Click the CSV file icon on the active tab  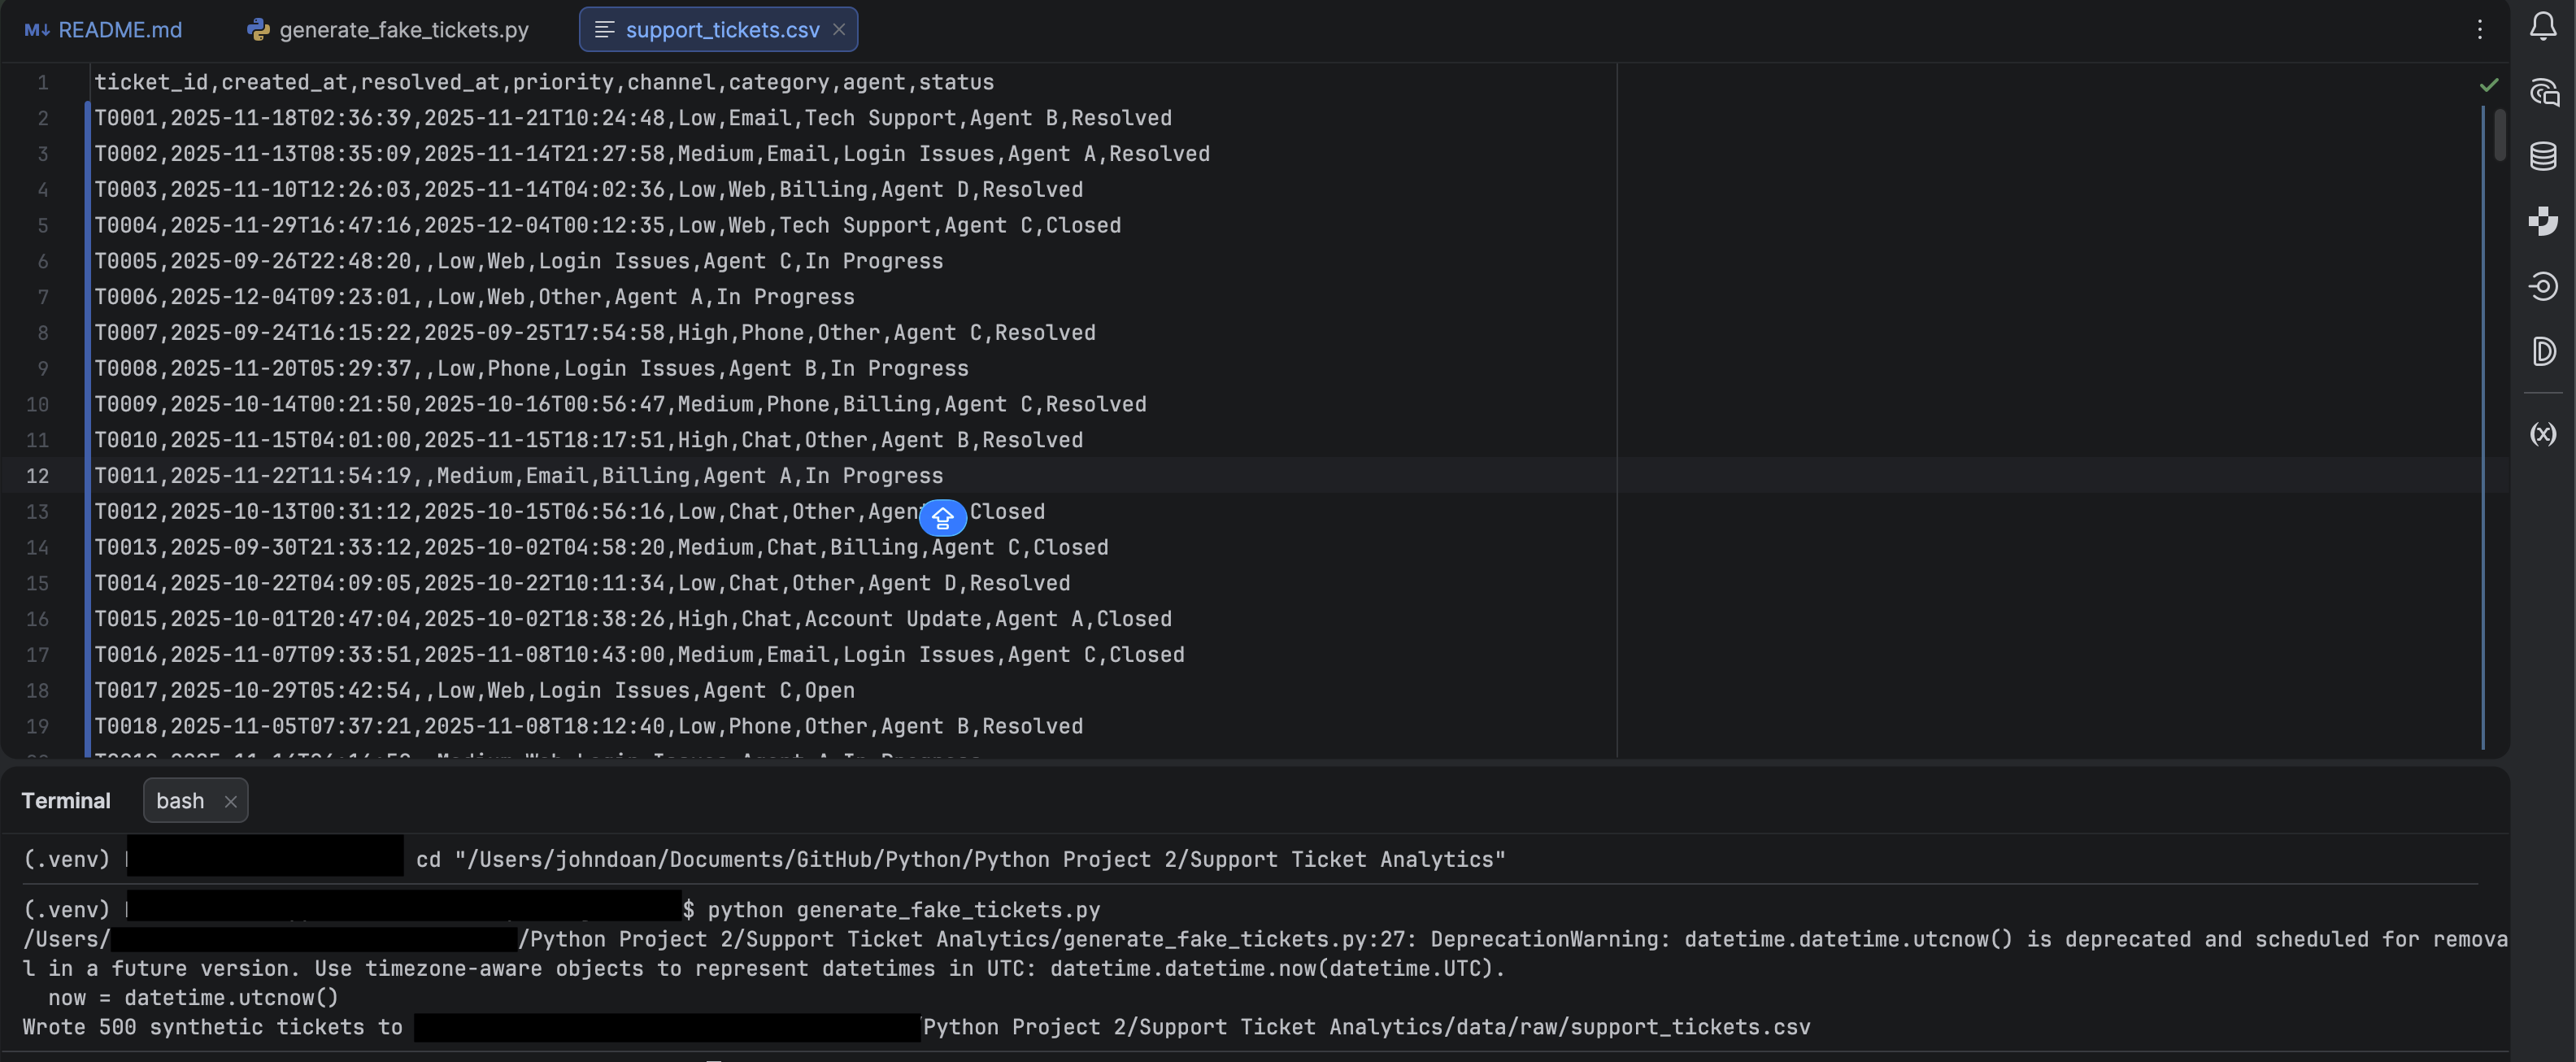pyautogui.click(x=603, y=29)
